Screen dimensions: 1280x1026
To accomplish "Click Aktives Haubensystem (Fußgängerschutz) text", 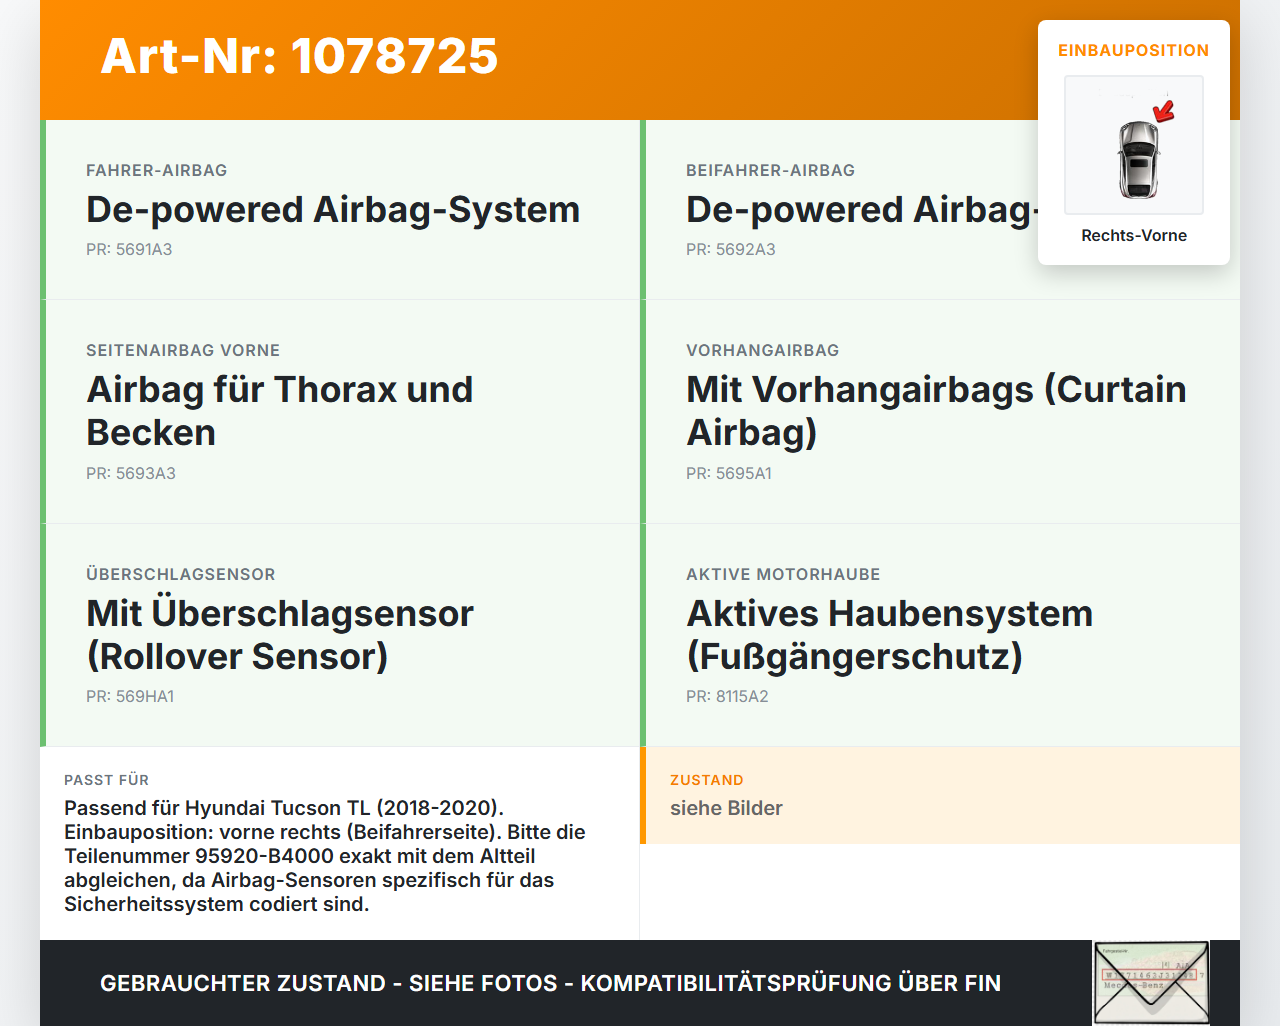I will coord(890,635).
